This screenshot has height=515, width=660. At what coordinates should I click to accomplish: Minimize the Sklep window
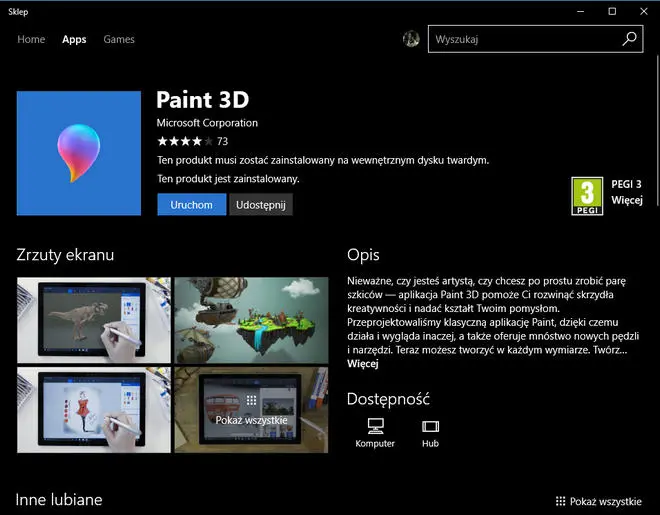click(x=580, y=11)
